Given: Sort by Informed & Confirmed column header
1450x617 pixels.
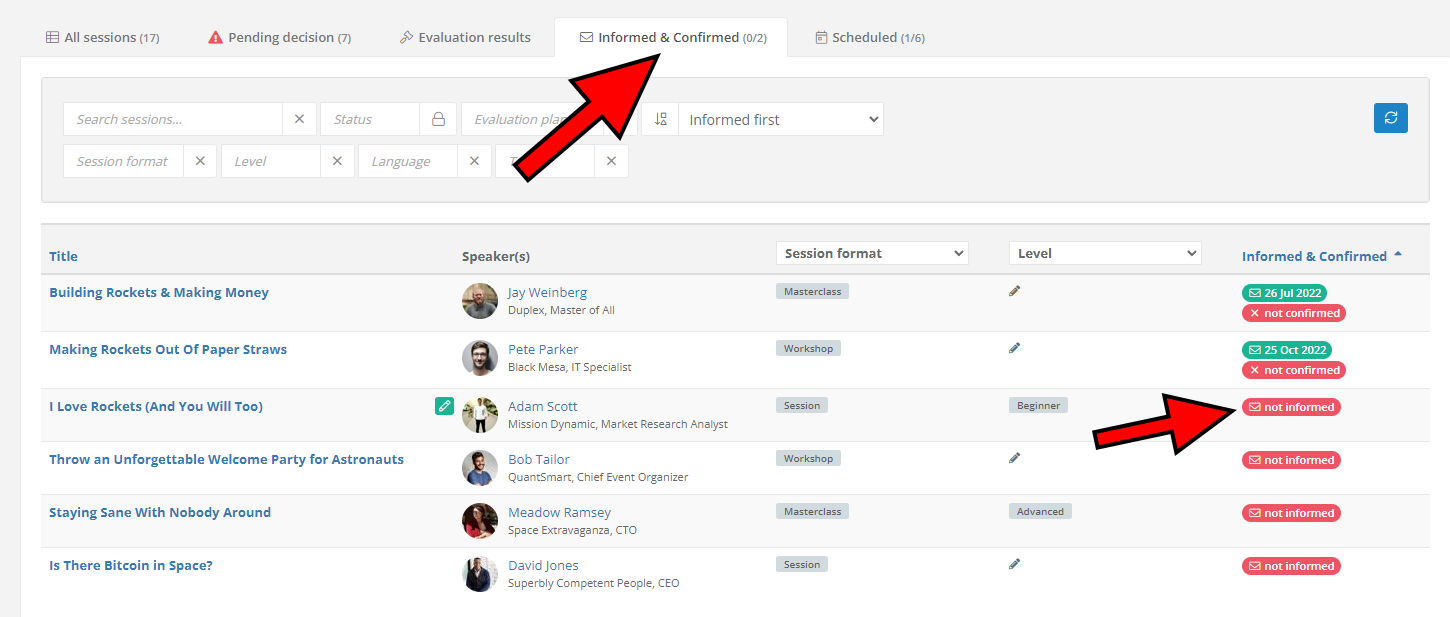Looking at the screenshot, I should tap(1314, 256).
